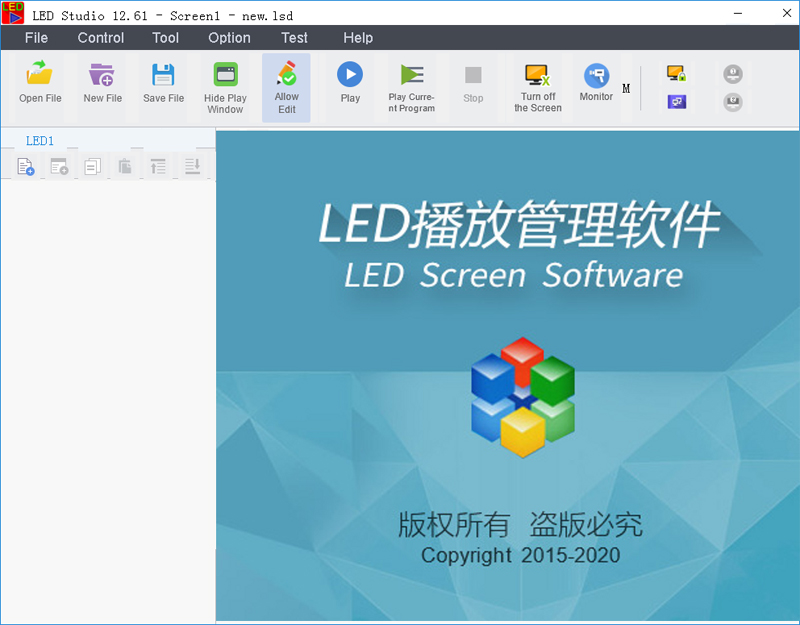Add a new program in the LED1 panel
The width and height of the screenshot is (800, 625).
[25, 166]
